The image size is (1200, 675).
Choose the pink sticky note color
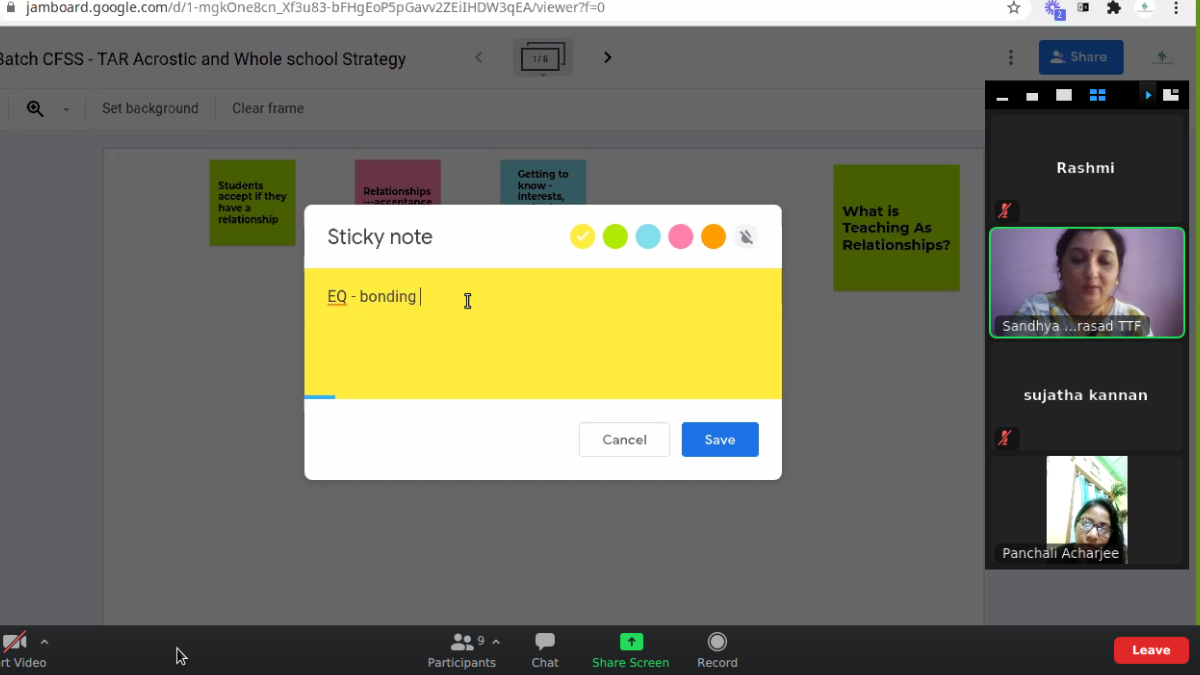coord(680,236)
